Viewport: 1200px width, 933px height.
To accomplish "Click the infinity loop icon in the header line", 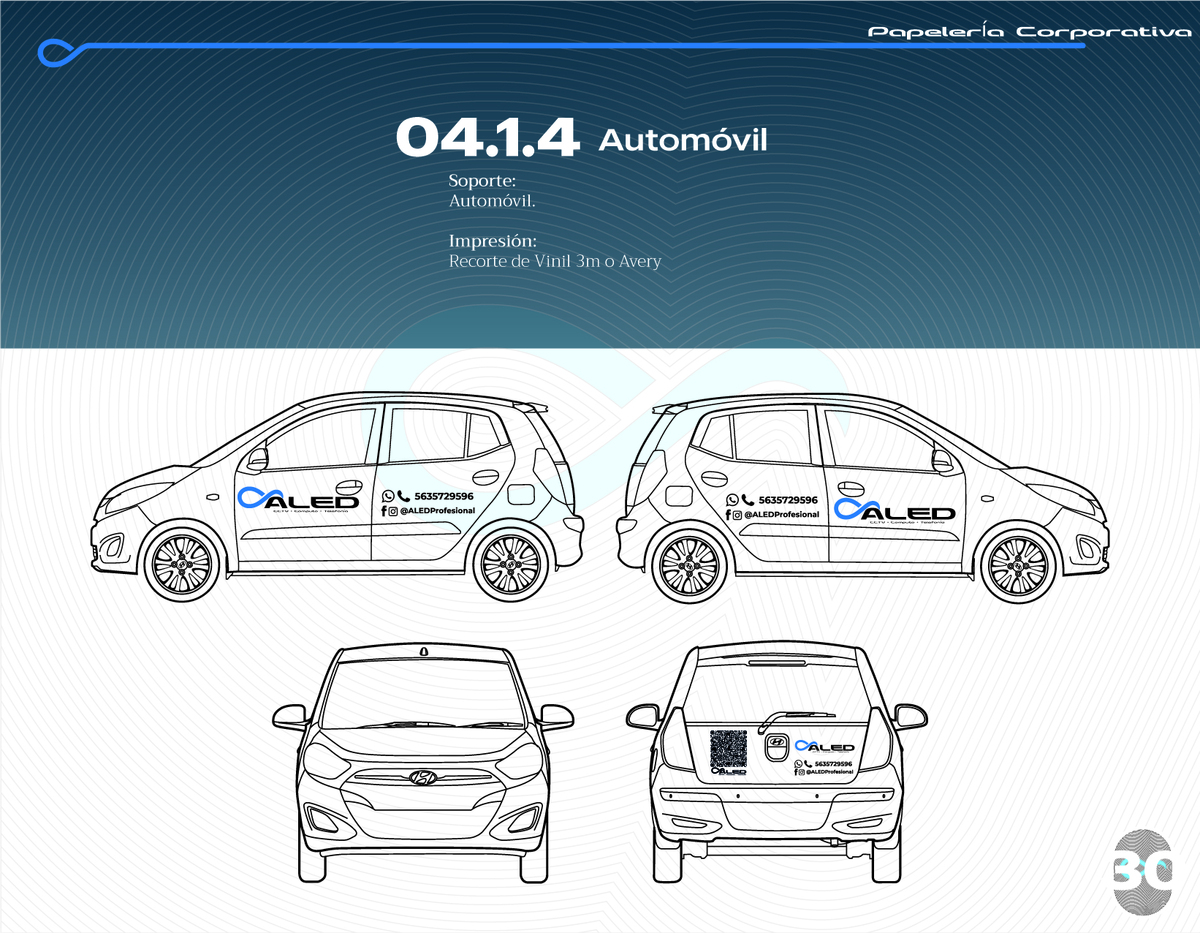I will click(x=60, y=52).
